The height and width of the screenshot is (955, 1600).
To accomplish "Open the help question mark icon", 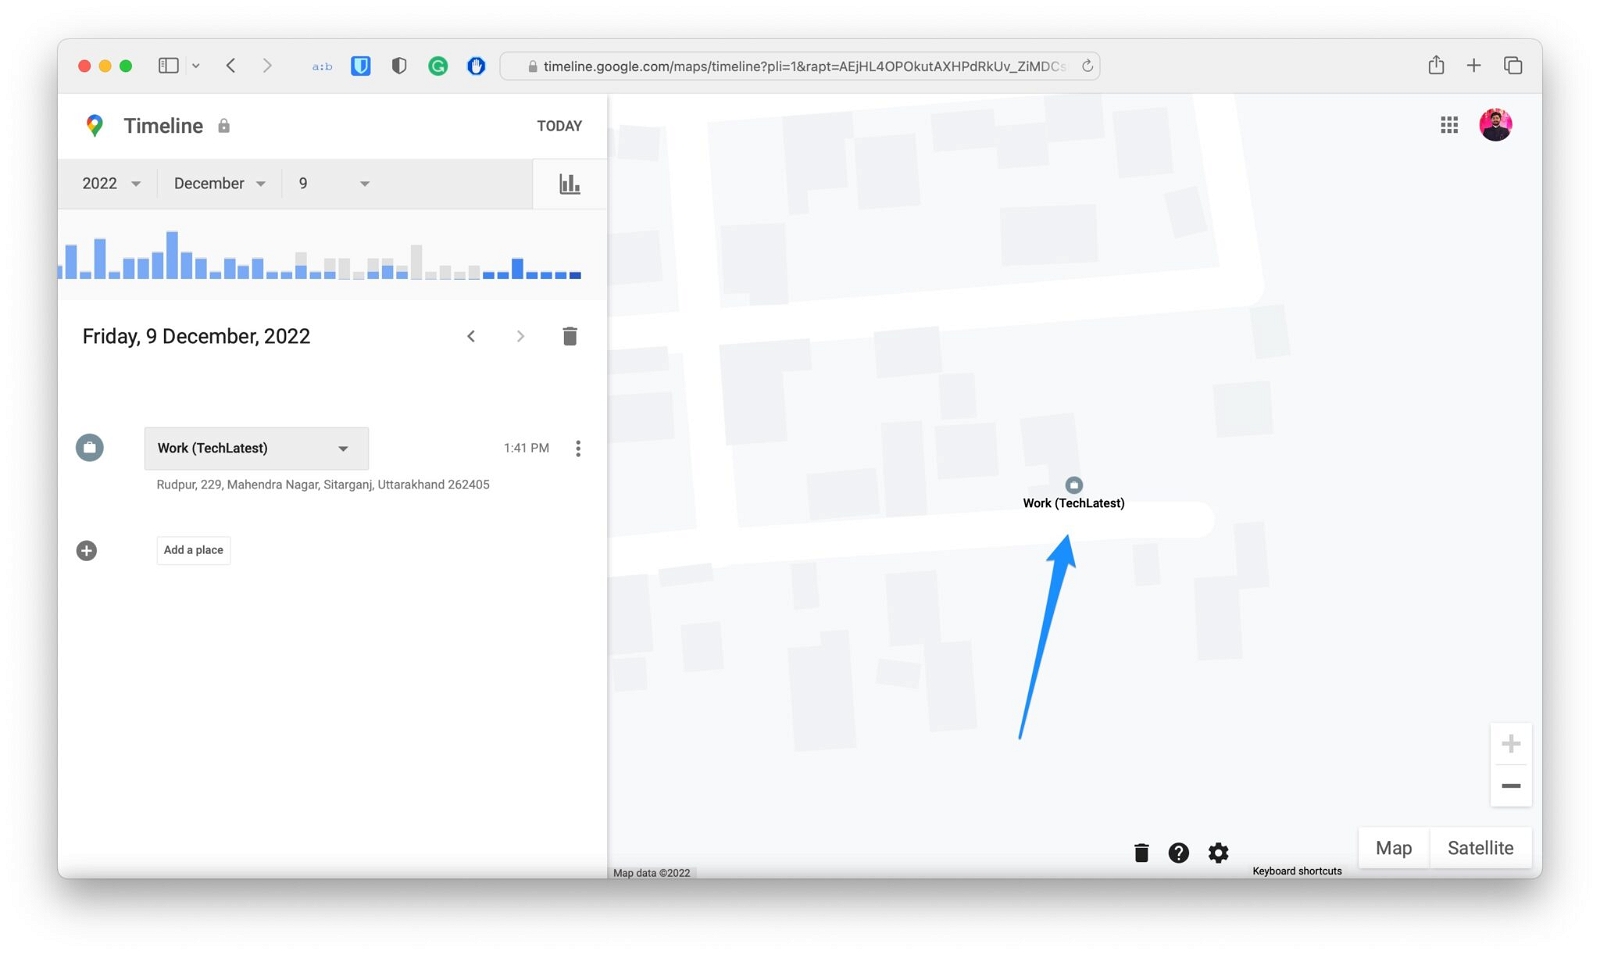I will click(x=1179, y=852).
